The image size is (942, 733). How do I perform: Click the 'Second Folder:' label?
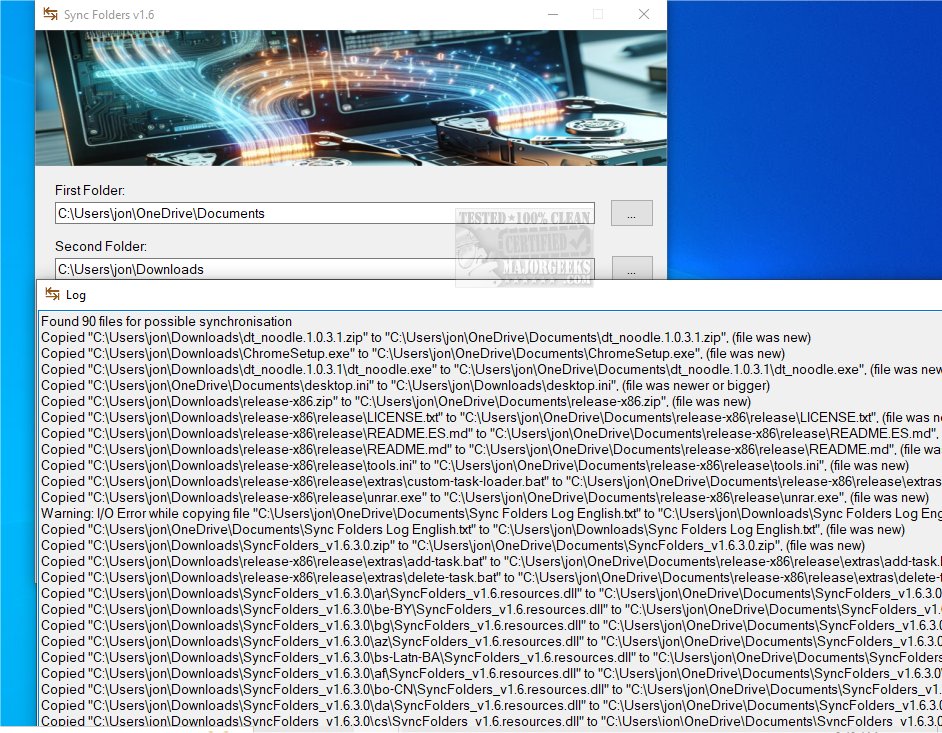pyautogui.click(x=101, y=246)
